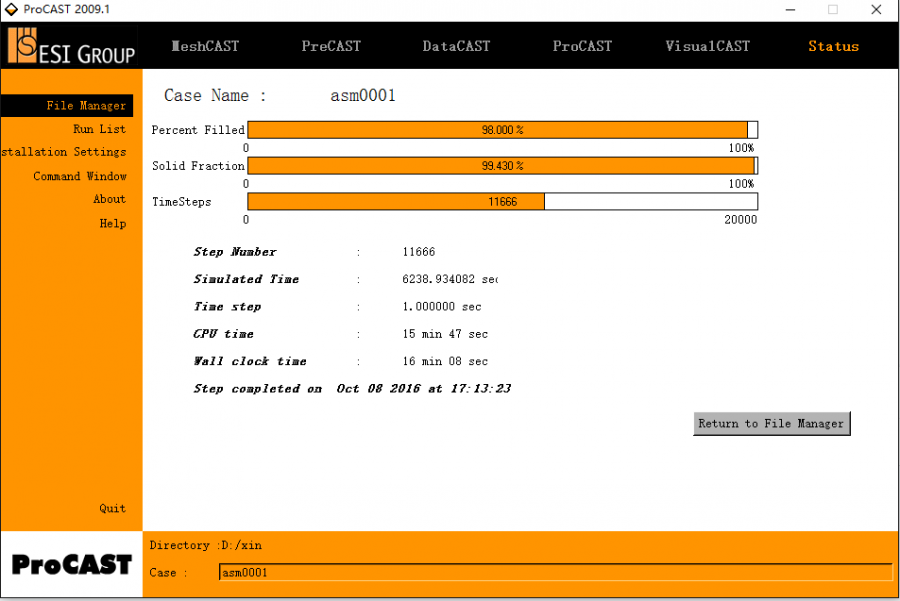This screenshot has width=900, height=601.
Task: Click the Time step value 1.000000 sec
Action: [x=441, y=307]
